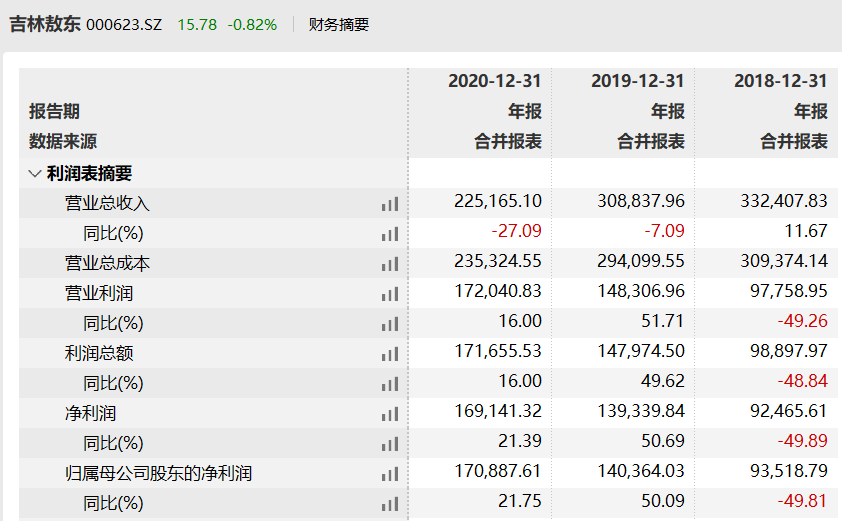Select the 2018-12-31 column header

[x=781, y=81]
